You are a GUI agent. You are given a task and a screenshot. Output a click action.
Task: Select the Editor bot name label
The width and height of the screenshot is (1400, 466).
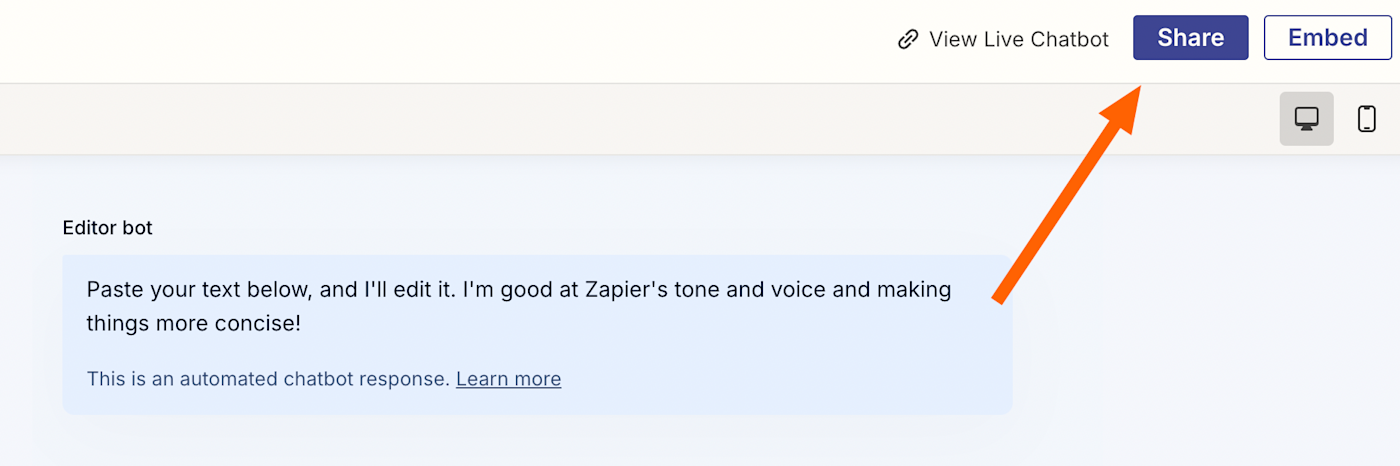[108, 228]
